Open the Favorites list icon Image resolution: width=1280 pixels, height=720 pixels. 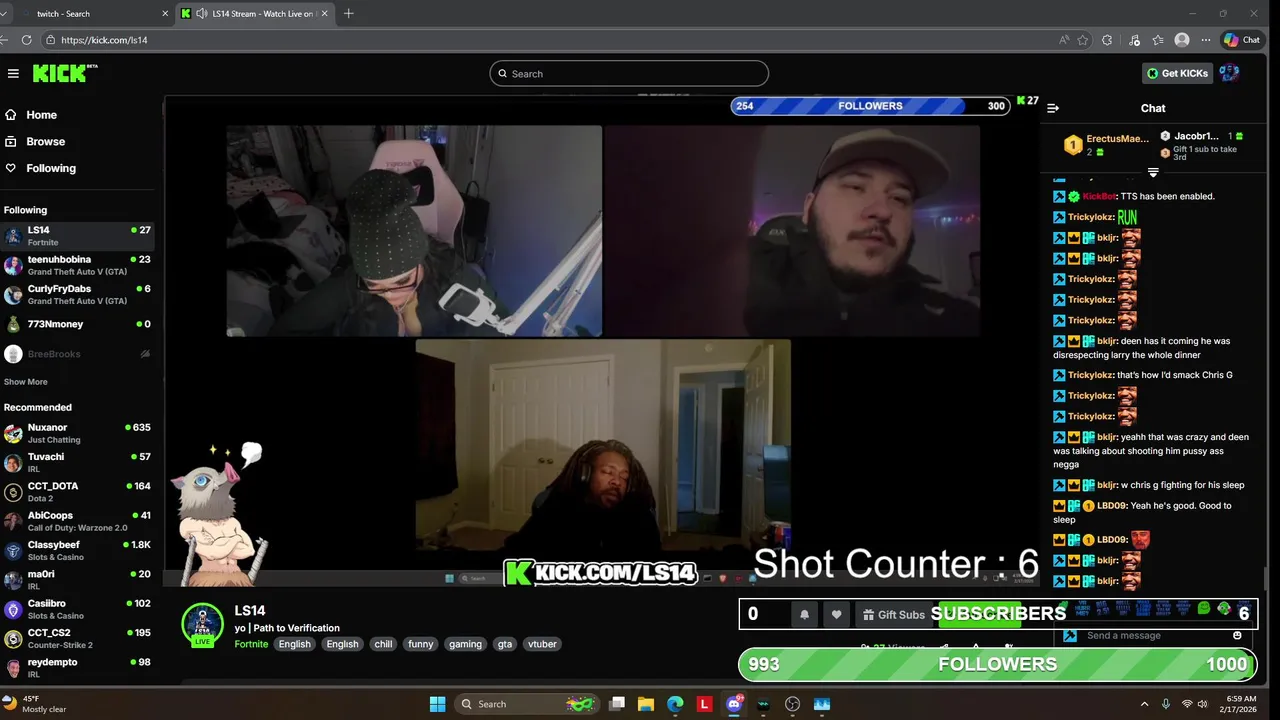(1158, 40)
